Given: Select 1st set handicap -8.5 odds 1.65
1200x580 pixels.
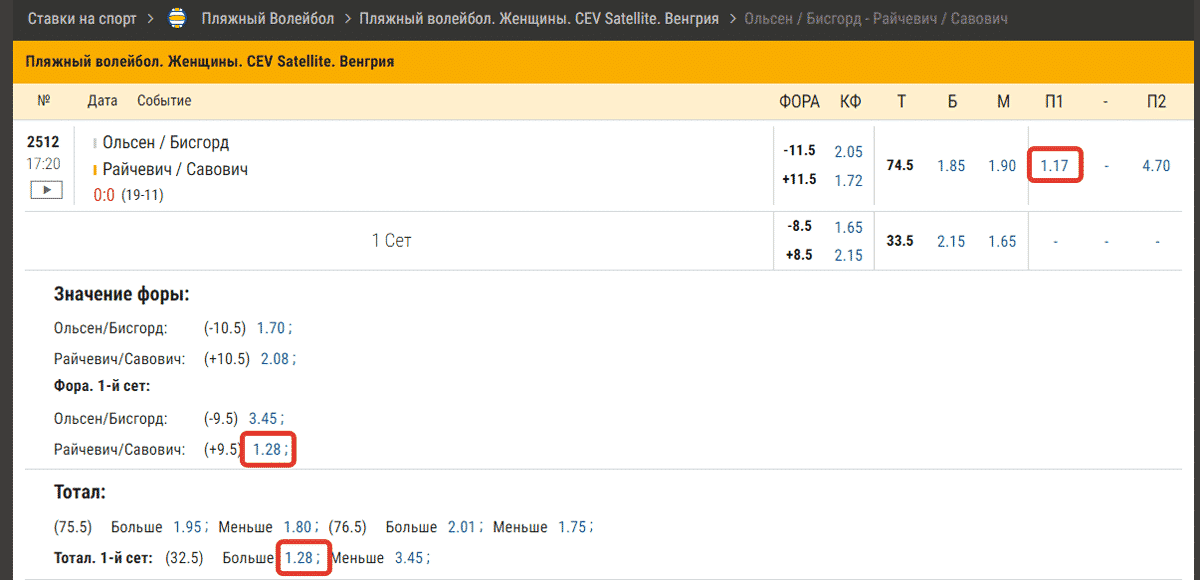Looking at the screenshot, I should click(848, 227).
